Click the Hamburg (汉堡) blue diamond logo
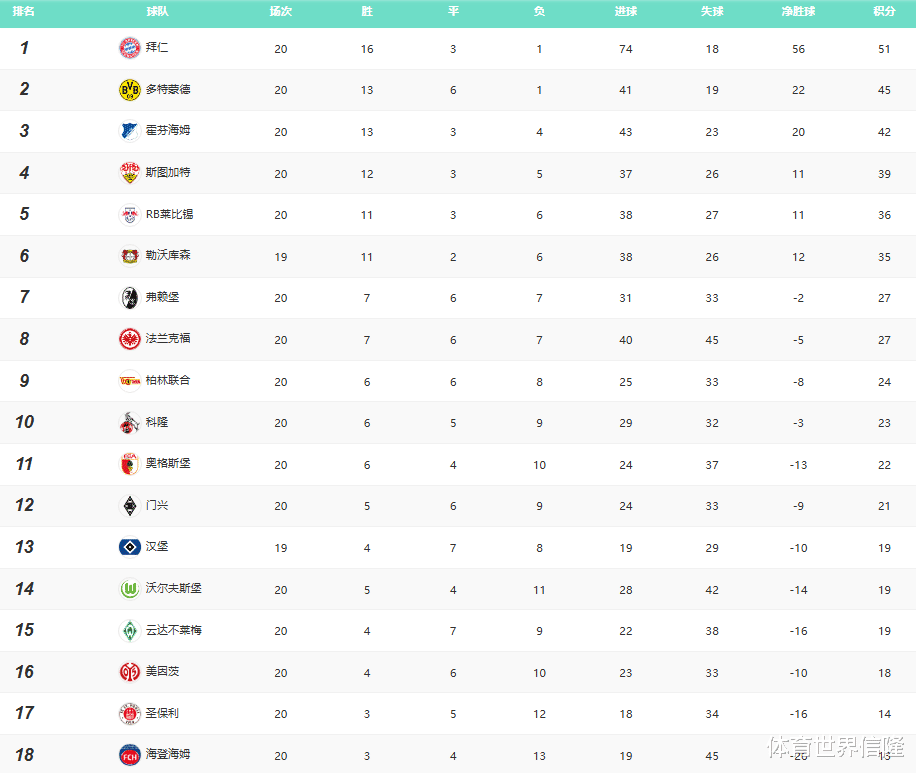 click(x=129, y=547)
